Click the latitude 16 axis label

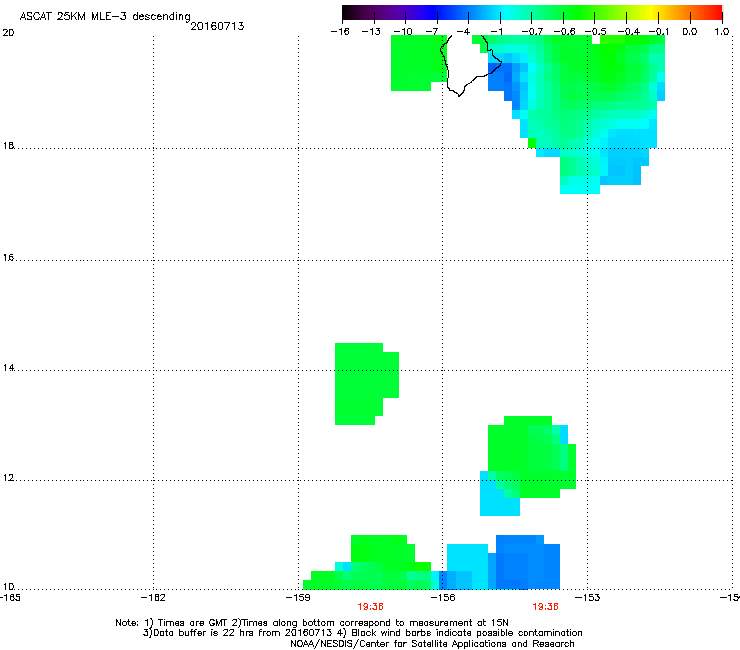click(x=8, y=257)
